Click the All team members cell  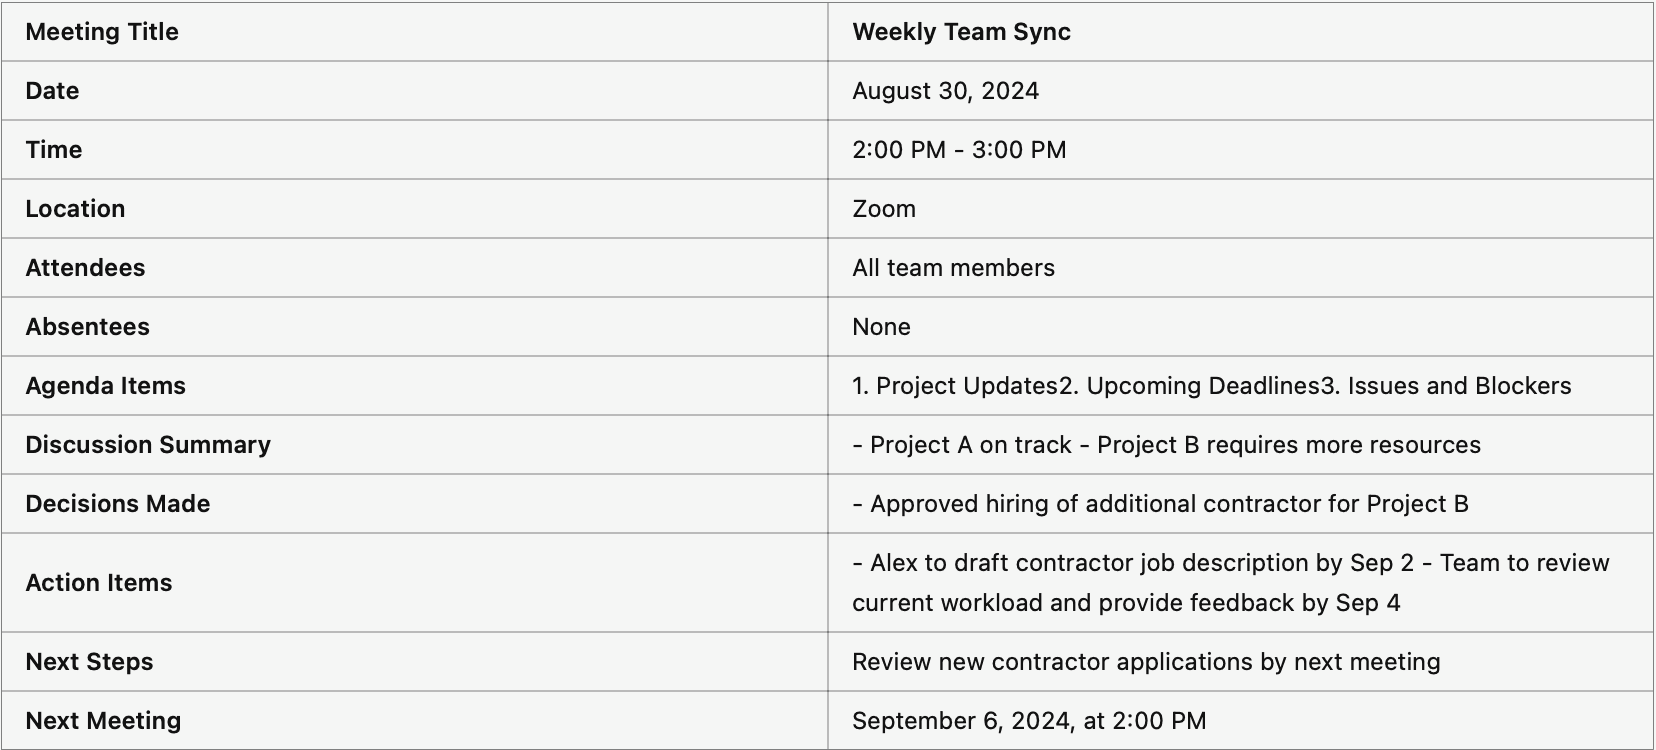coord(1240,268)
